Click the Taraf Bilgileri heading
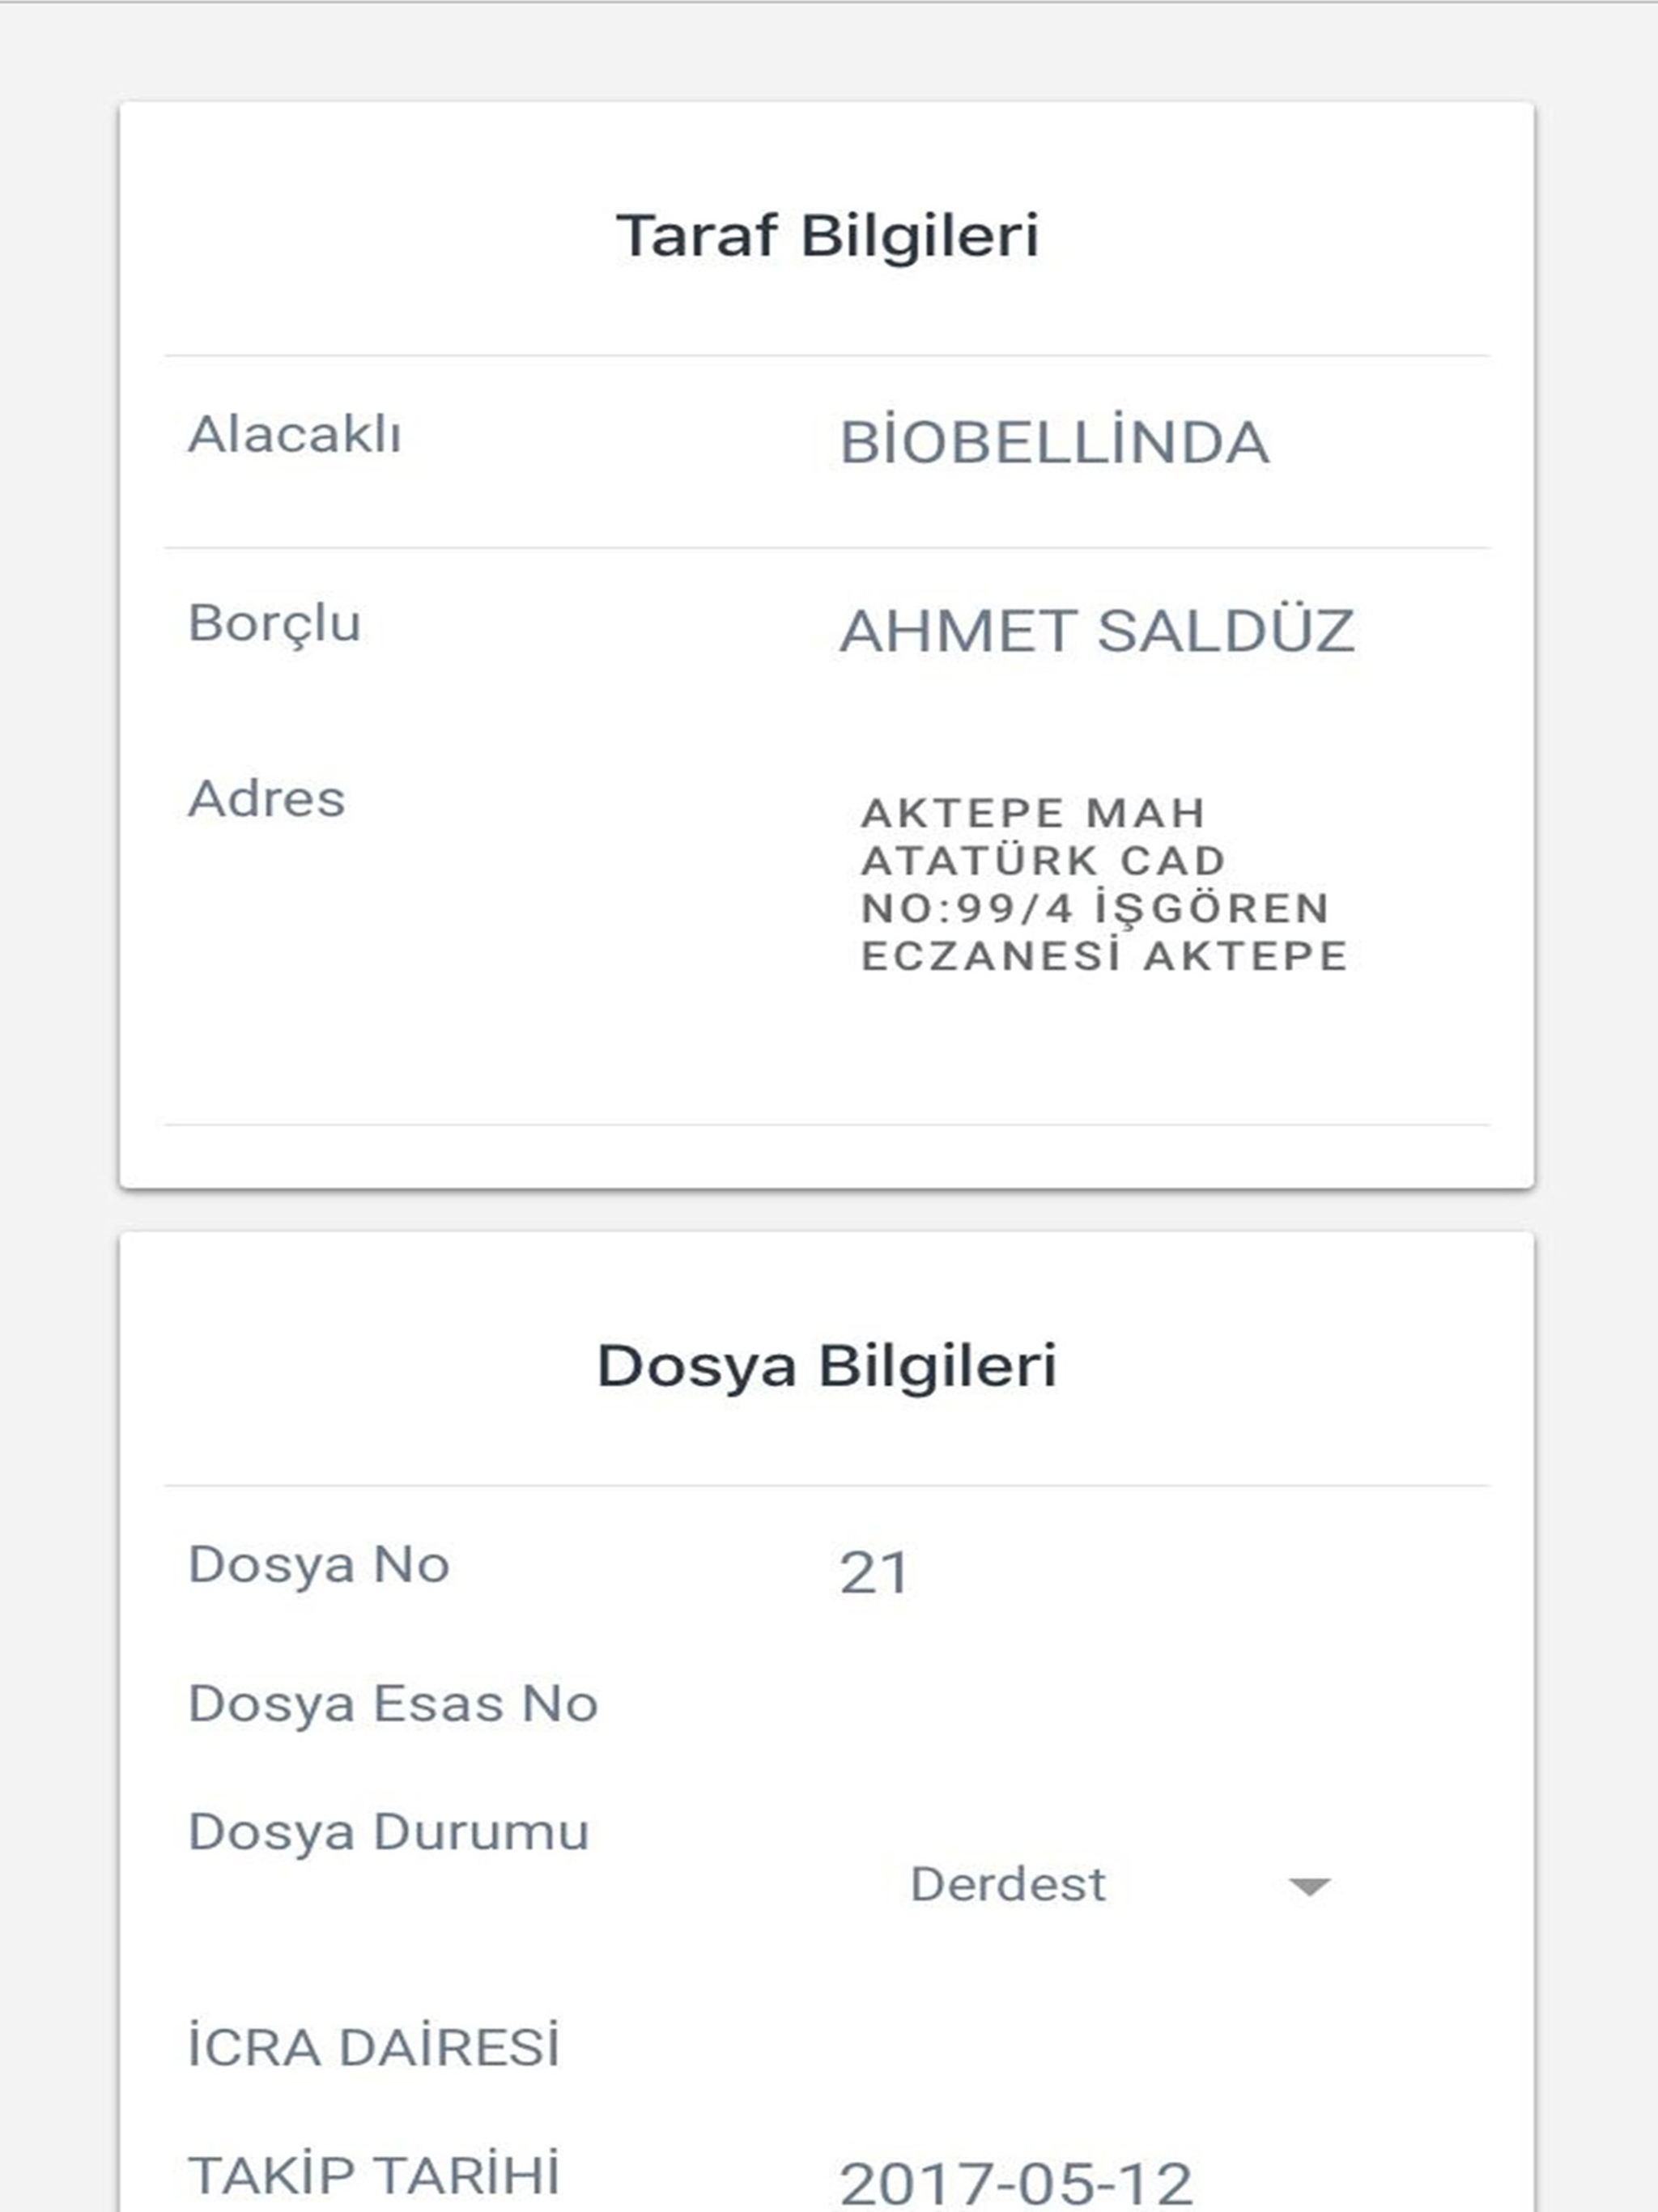Viewport: 1658px width, 2212px height. (x=827, y=236)
